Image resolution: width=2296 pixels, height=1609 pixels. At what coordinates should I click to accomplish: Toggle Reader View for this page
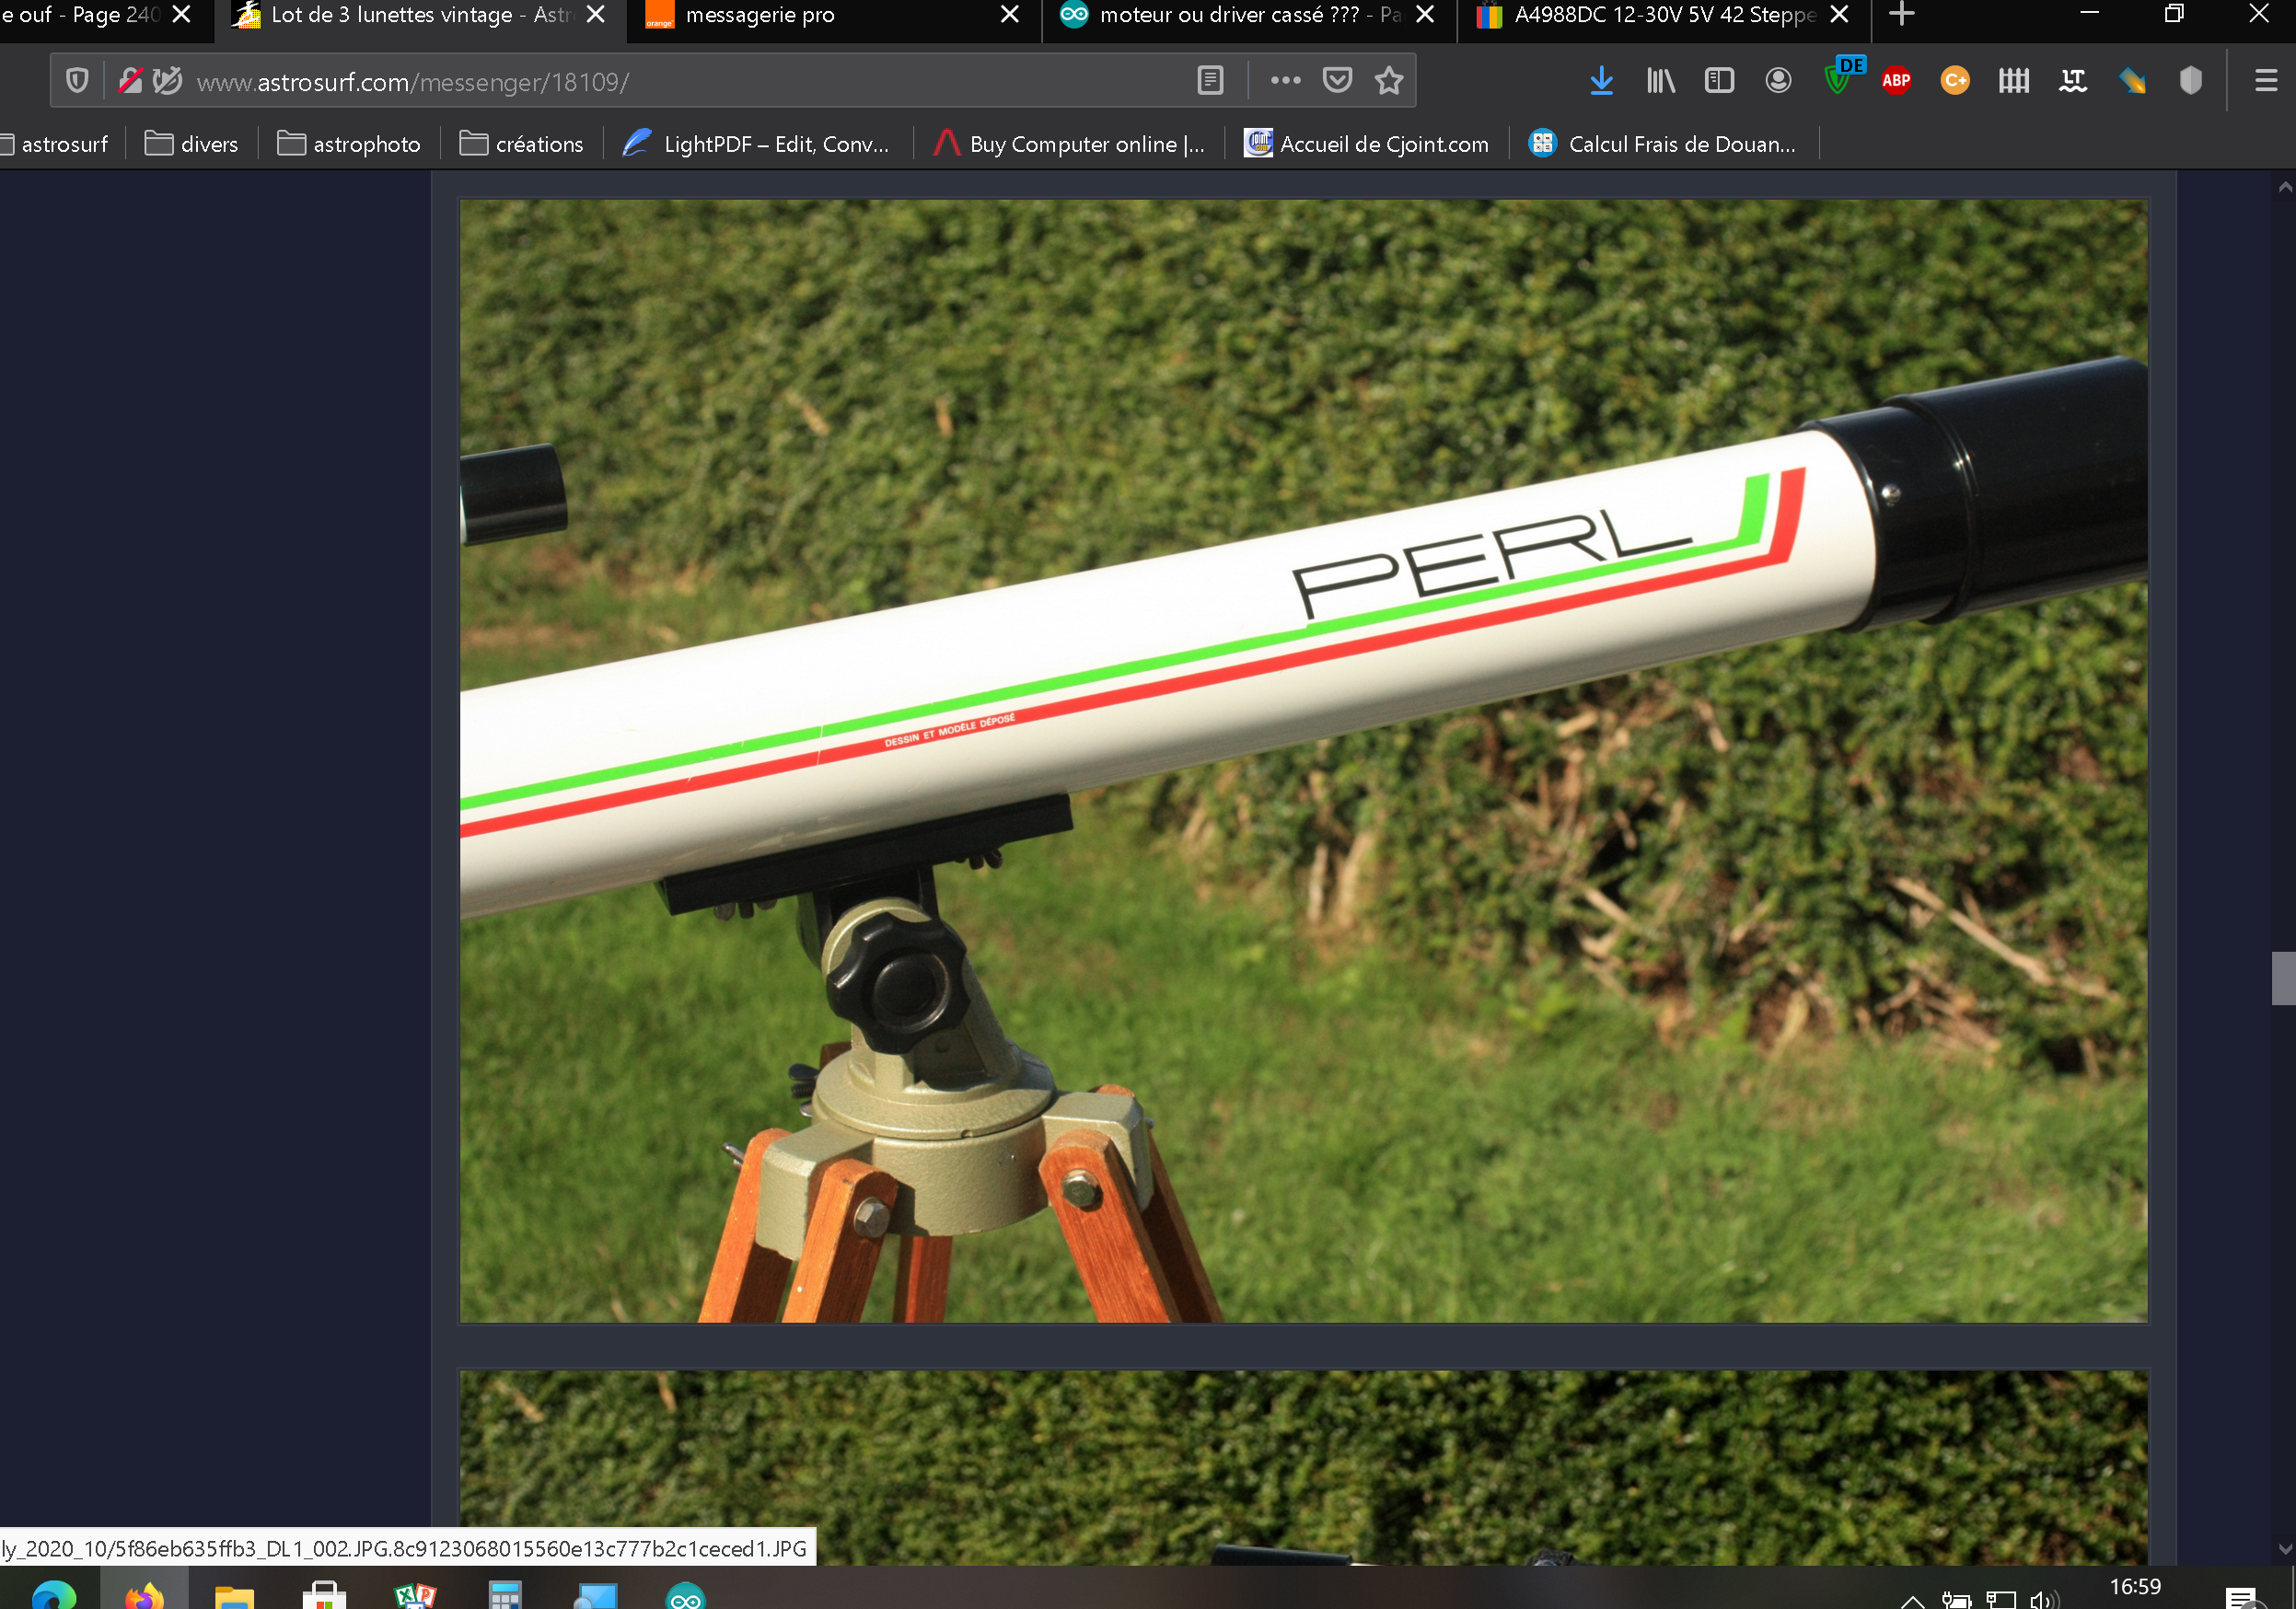click(1210, 81)
